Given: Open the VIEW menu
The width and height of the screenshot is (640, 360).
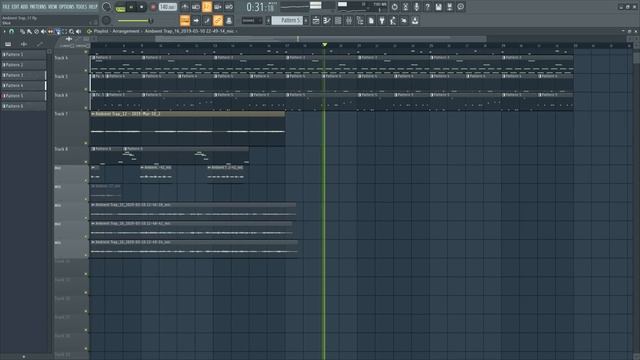Looking at the screenshot, I should coord(53,7).
